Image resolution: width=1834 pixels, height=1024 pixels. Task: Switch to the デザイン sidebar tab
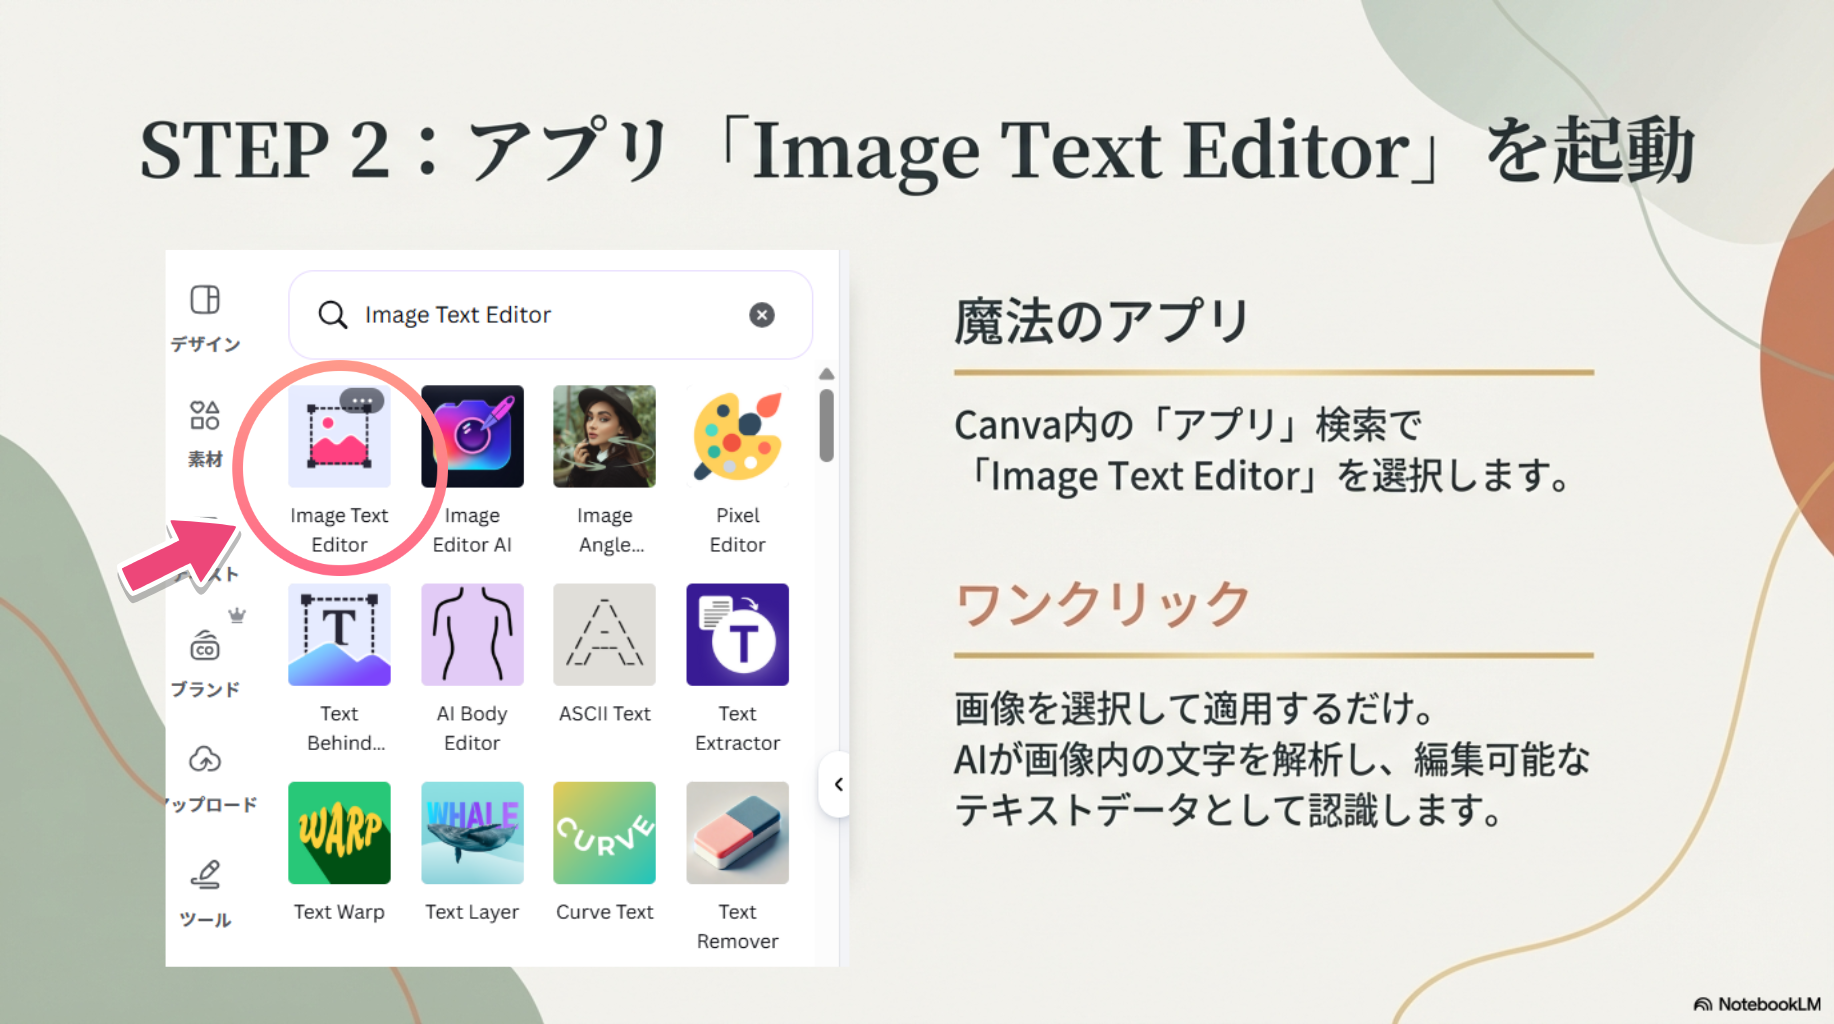coord(205,316)
